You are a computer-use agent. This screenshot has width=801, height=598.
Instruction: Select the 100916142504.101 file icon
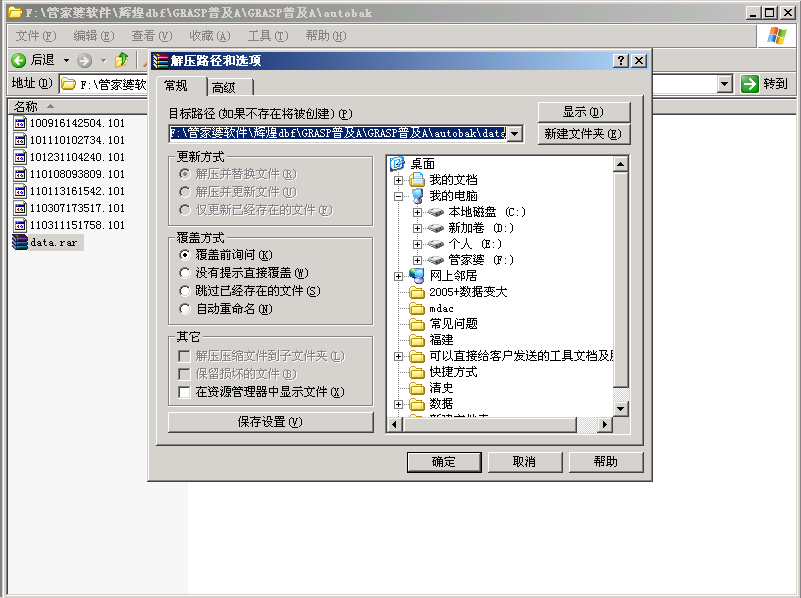(x=20, y=123)
